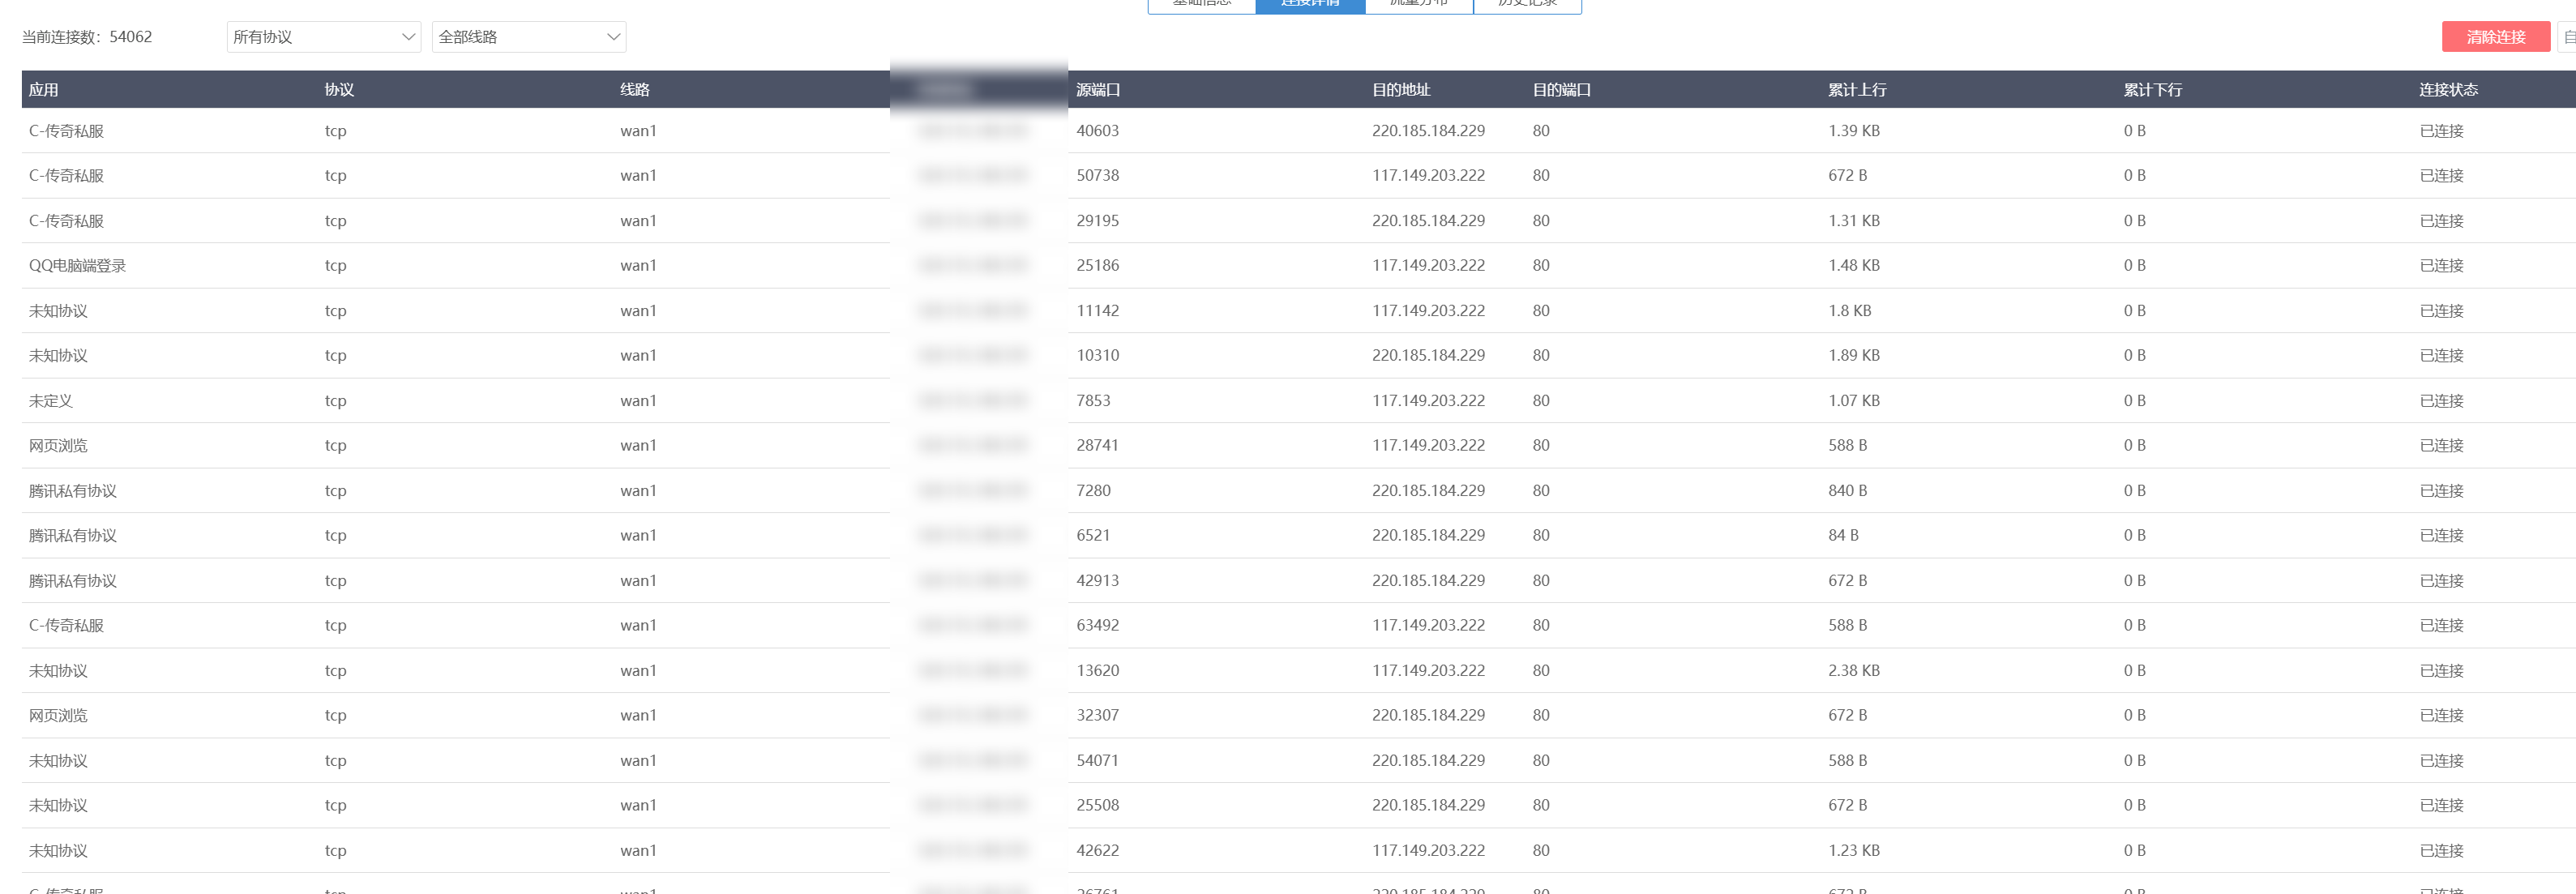
Task: Click the 应用 column header
Action: pyautogui.click(x=41, y=89)
